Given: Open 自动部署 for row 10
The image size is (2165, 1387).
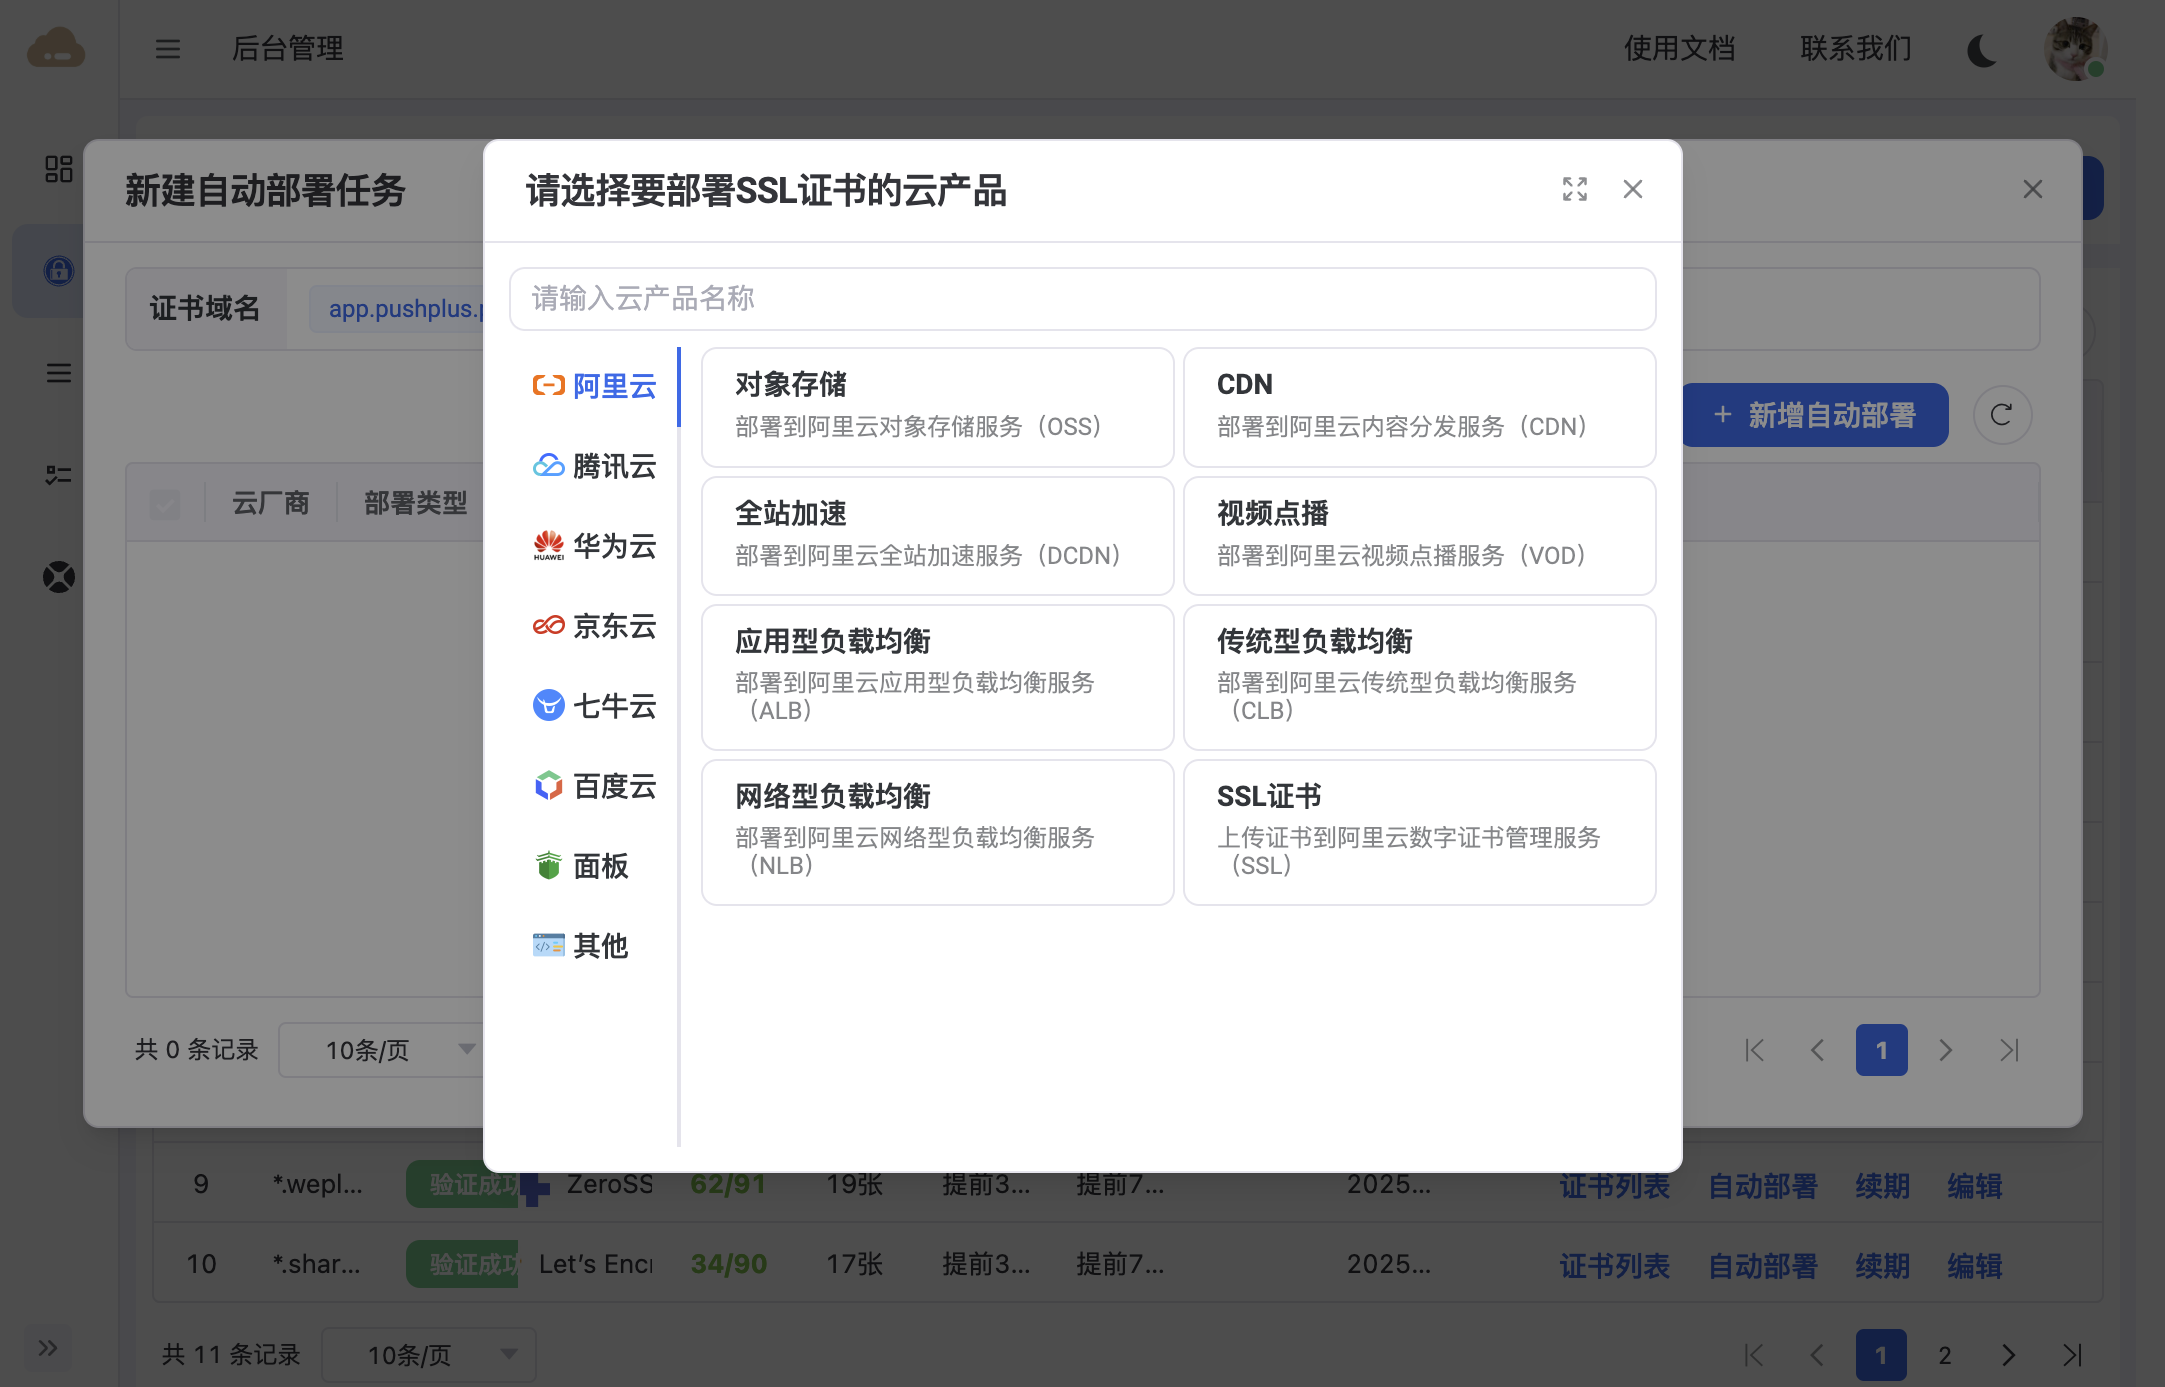Looking at the screenshot, I should coord(1763,1266).
